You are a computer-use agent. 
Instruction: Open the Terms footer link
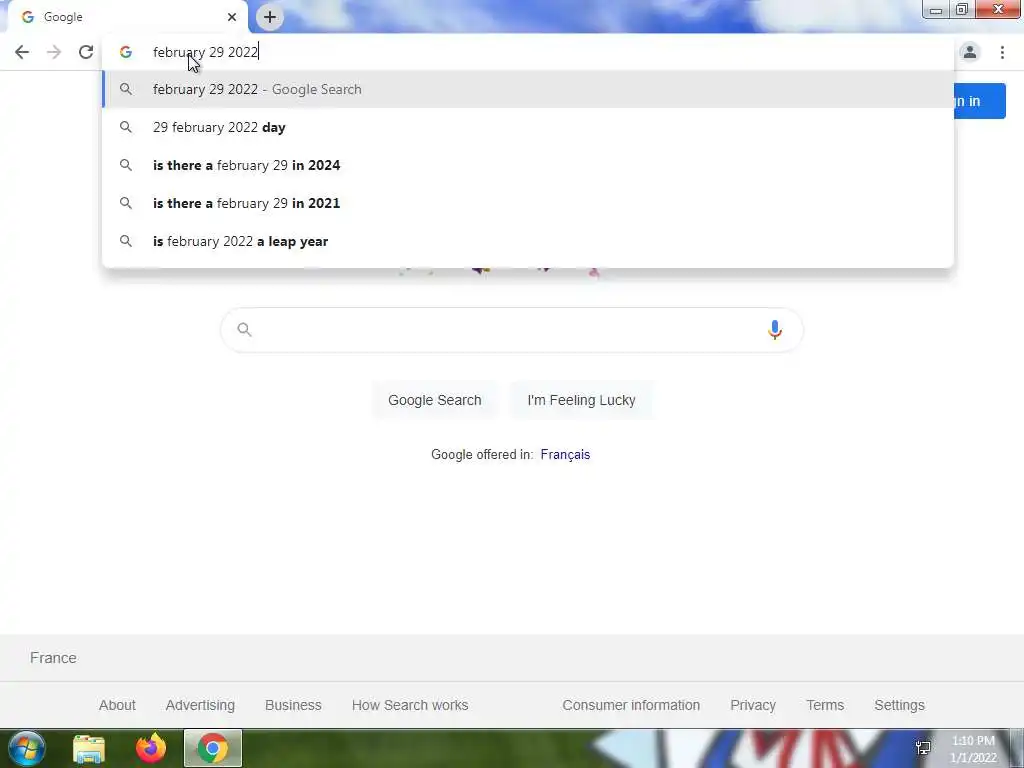[825, 705]
